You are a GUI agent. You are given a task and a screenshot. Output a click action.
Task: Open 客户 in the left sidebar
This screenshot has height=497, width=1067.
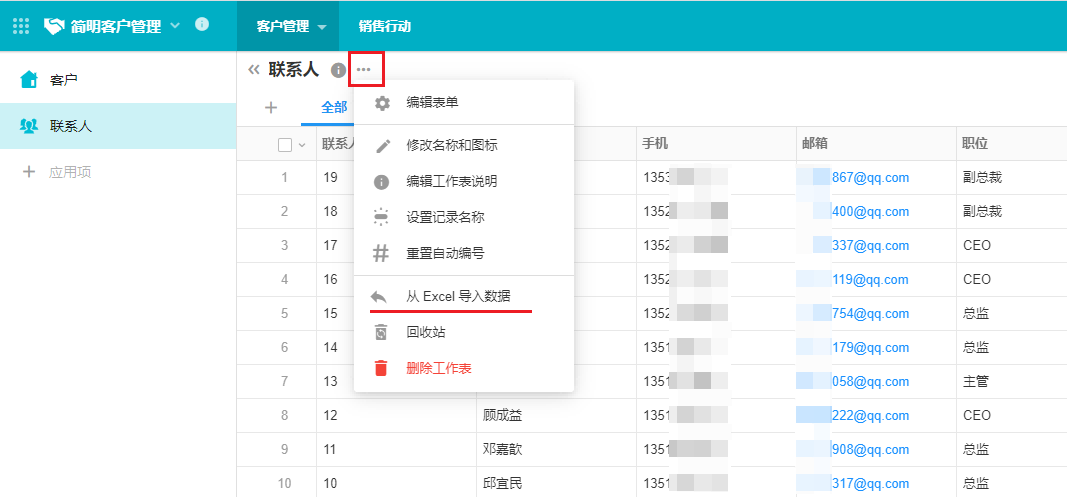[64, 79]
